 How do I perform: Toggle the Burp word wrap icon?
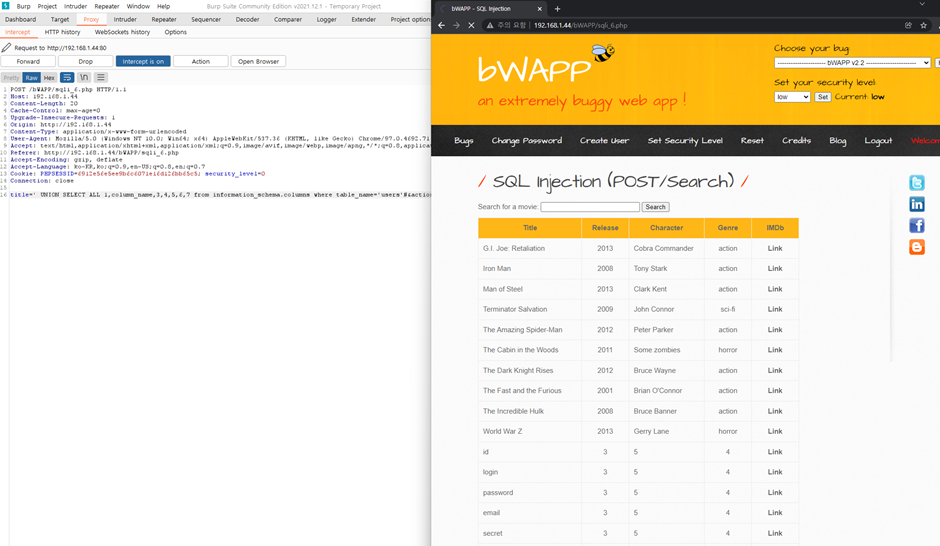click(x=67, y=77)
